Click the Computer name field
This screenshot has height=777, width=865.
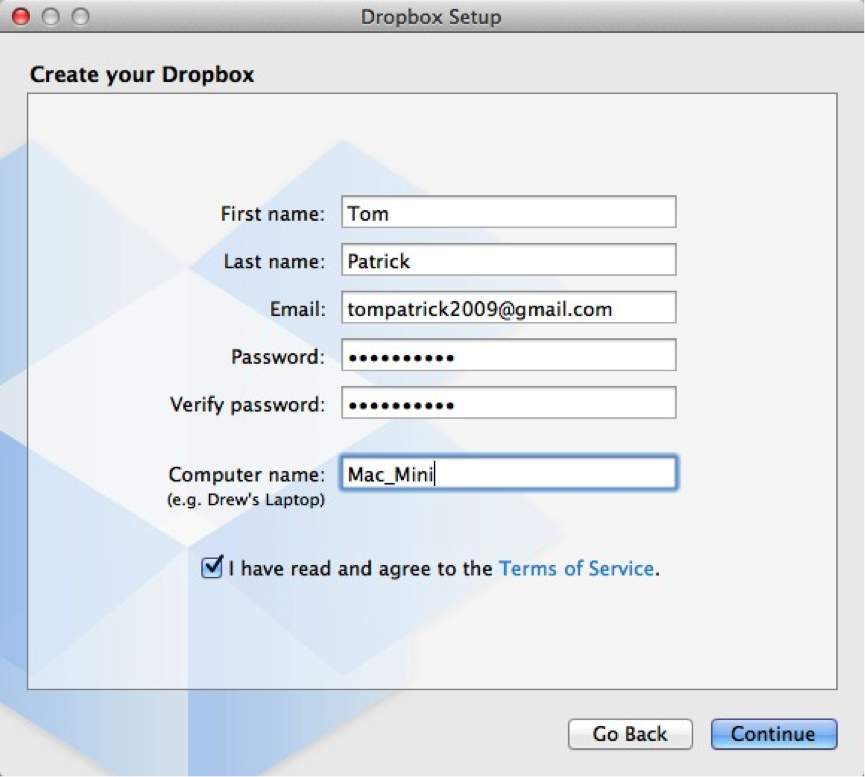click(x=509, y=473)
